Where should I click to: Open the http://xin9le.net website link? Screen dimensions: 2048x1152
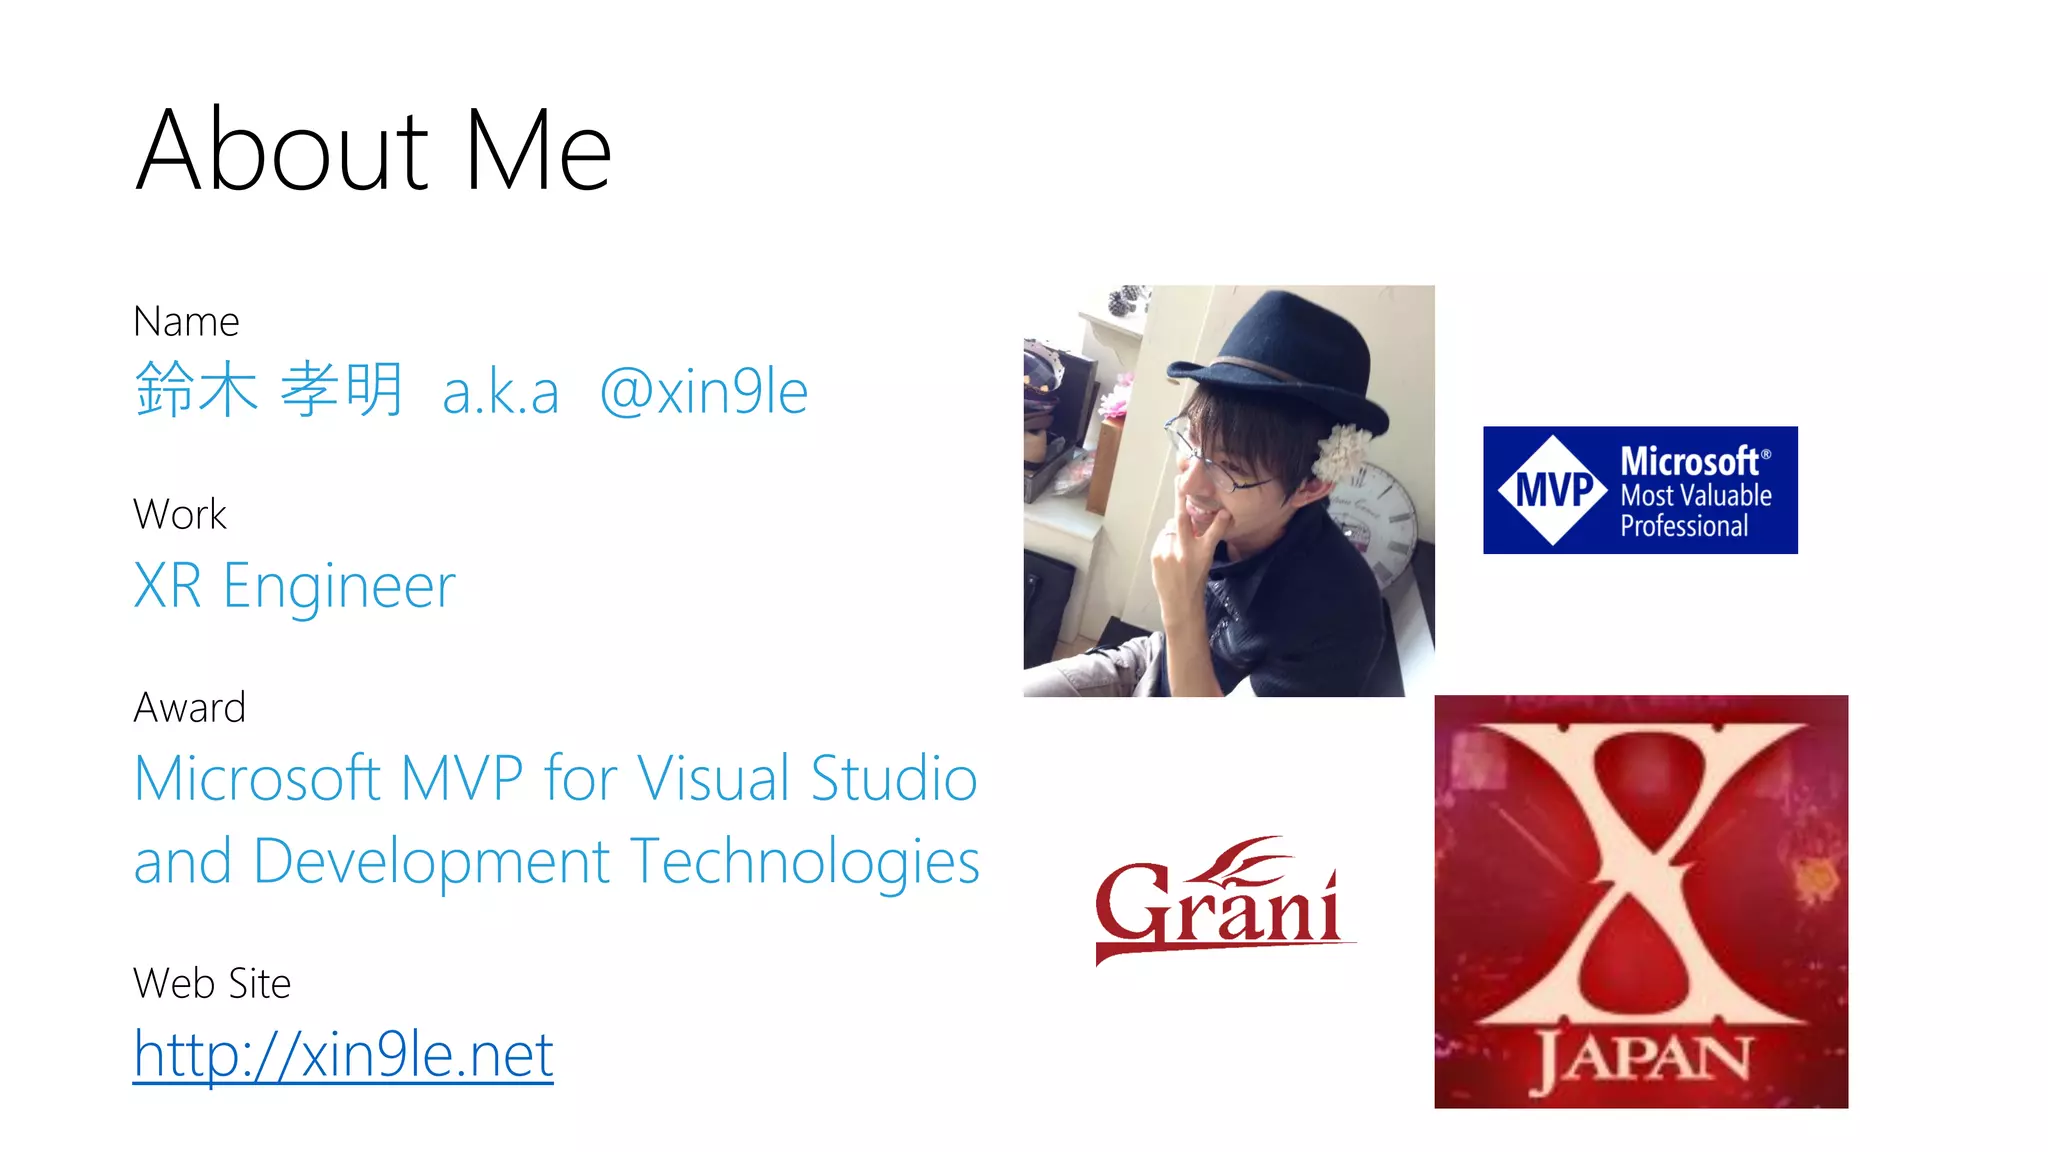click(x=343, y=1053)
